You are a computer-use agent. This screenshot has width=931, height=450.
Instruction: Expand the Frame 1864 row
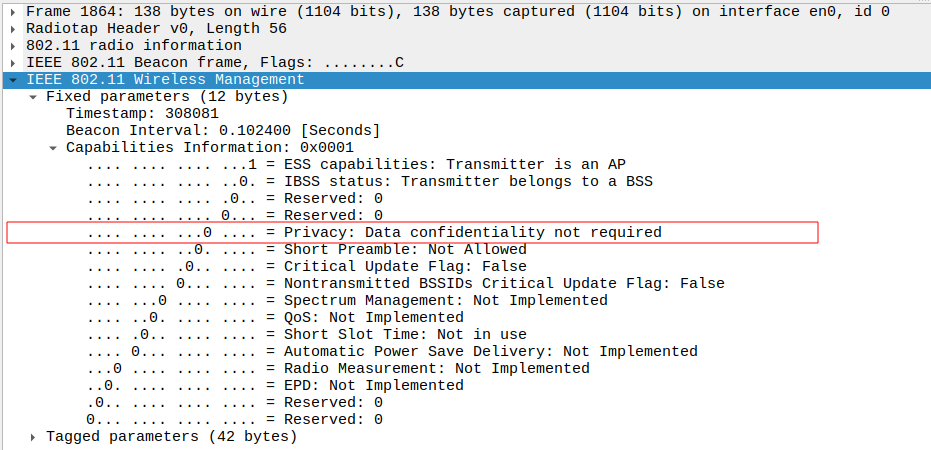pos(12,11)
